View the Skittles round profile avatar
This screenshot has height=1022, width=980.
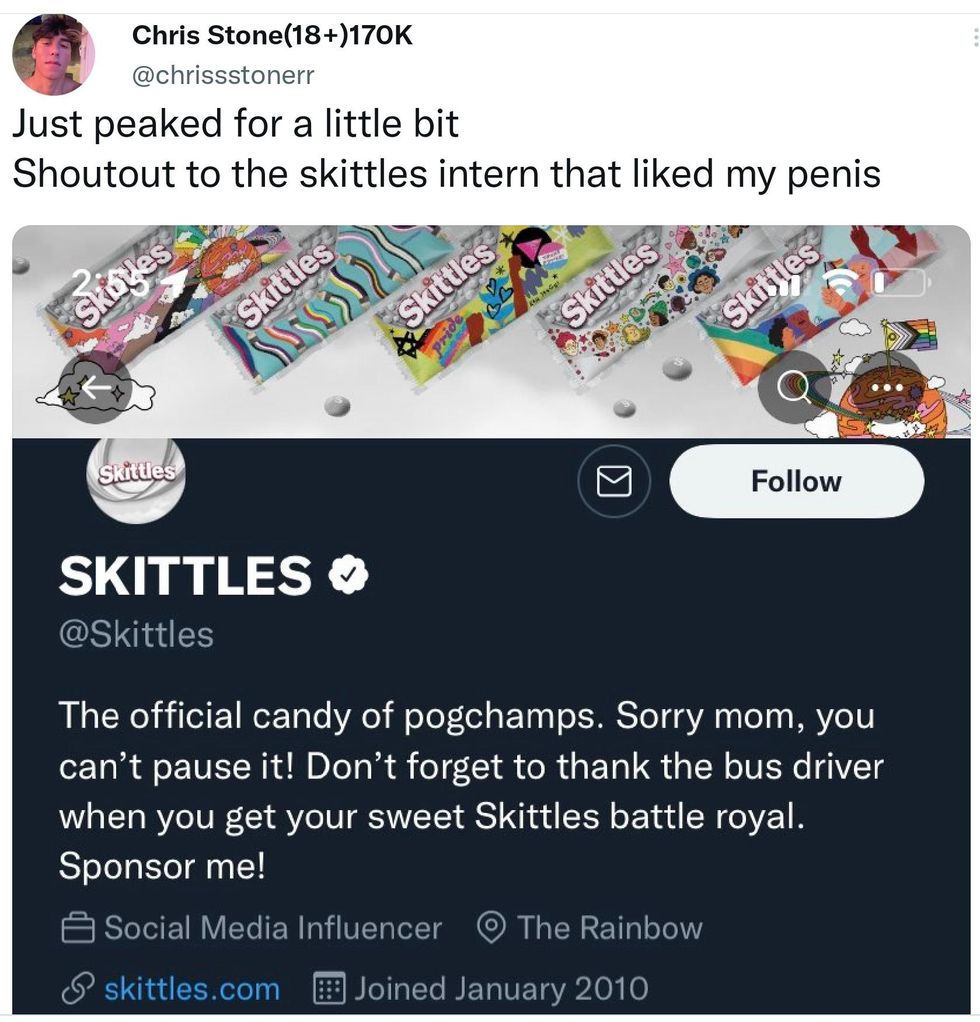135,478
